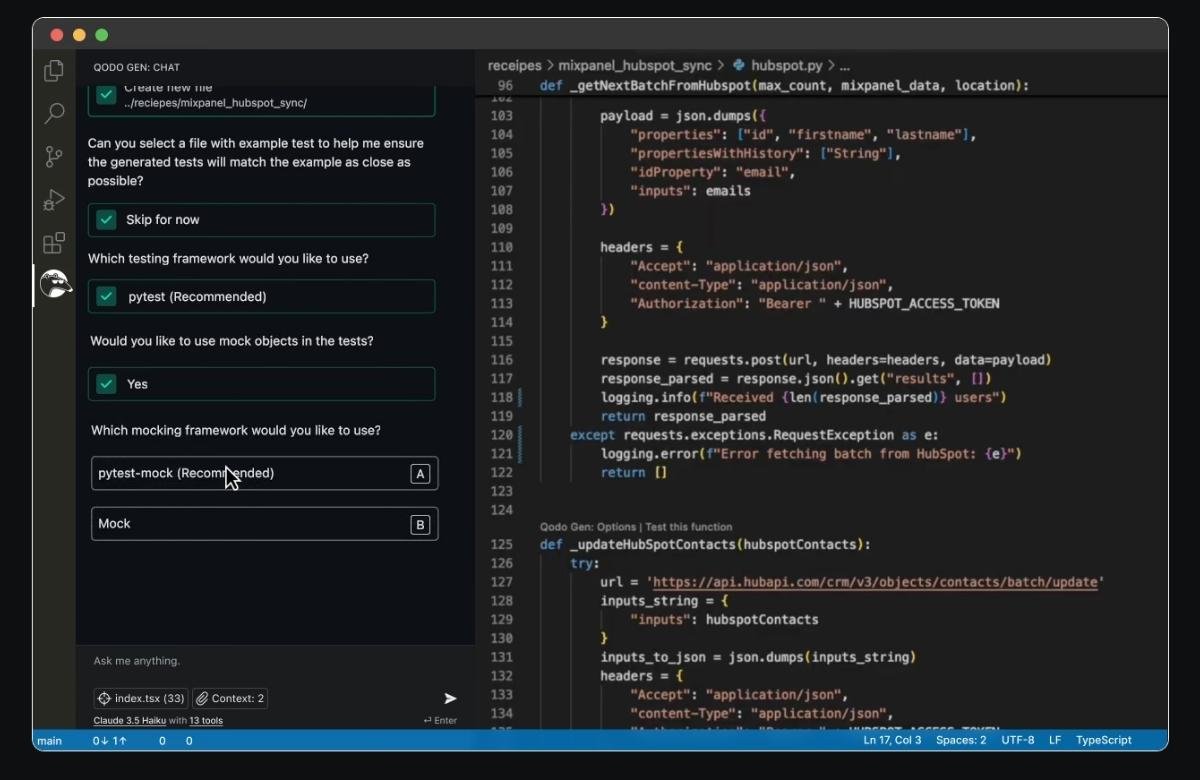Click the mixpanel_hubspot_sync breadcrumb segment
The width and height of the screenshot is (1200, 780).
(635, 65)
